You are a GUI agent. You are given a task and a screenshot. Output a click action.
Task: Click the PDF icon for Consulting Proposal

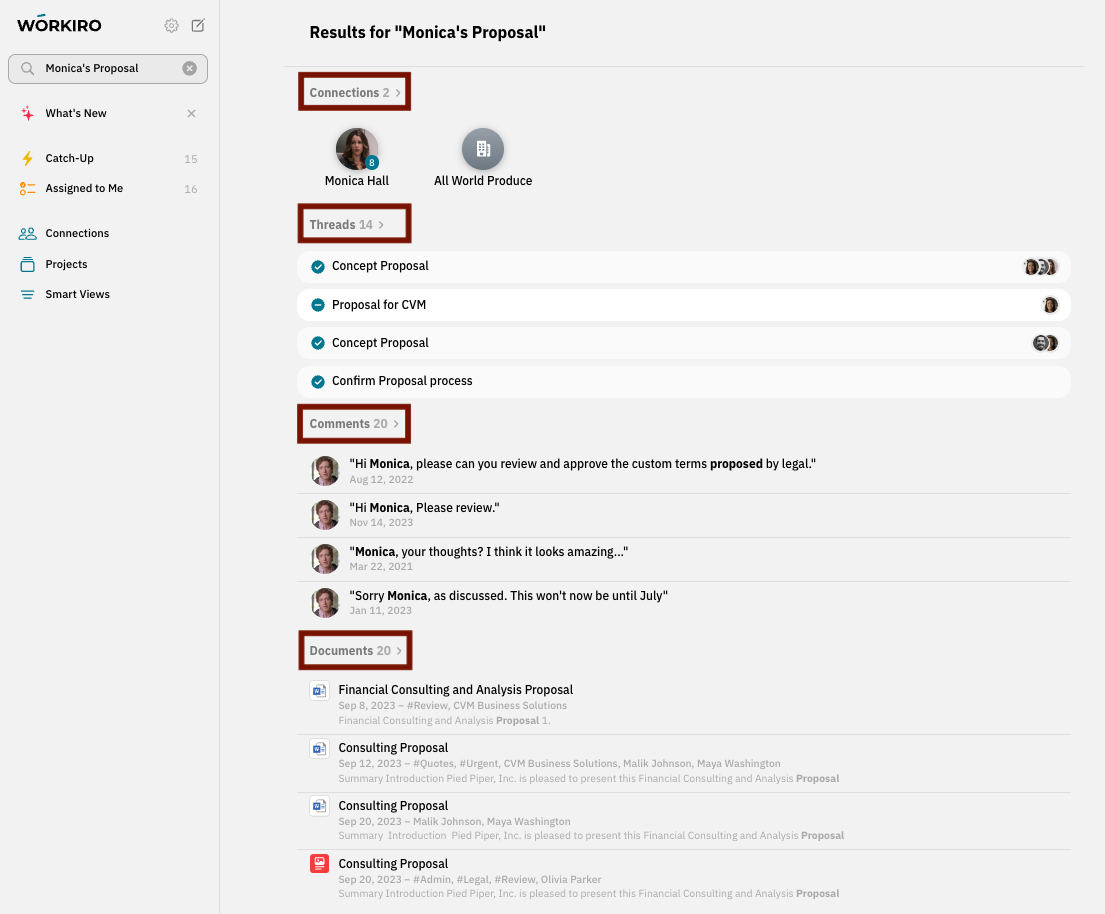(x=319, y=864)
